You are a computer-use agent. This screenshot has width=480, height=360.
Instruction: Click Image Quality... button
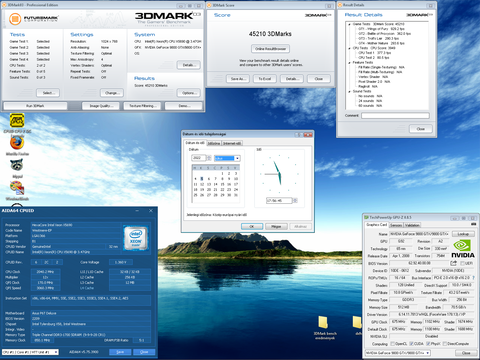(101, 106)
